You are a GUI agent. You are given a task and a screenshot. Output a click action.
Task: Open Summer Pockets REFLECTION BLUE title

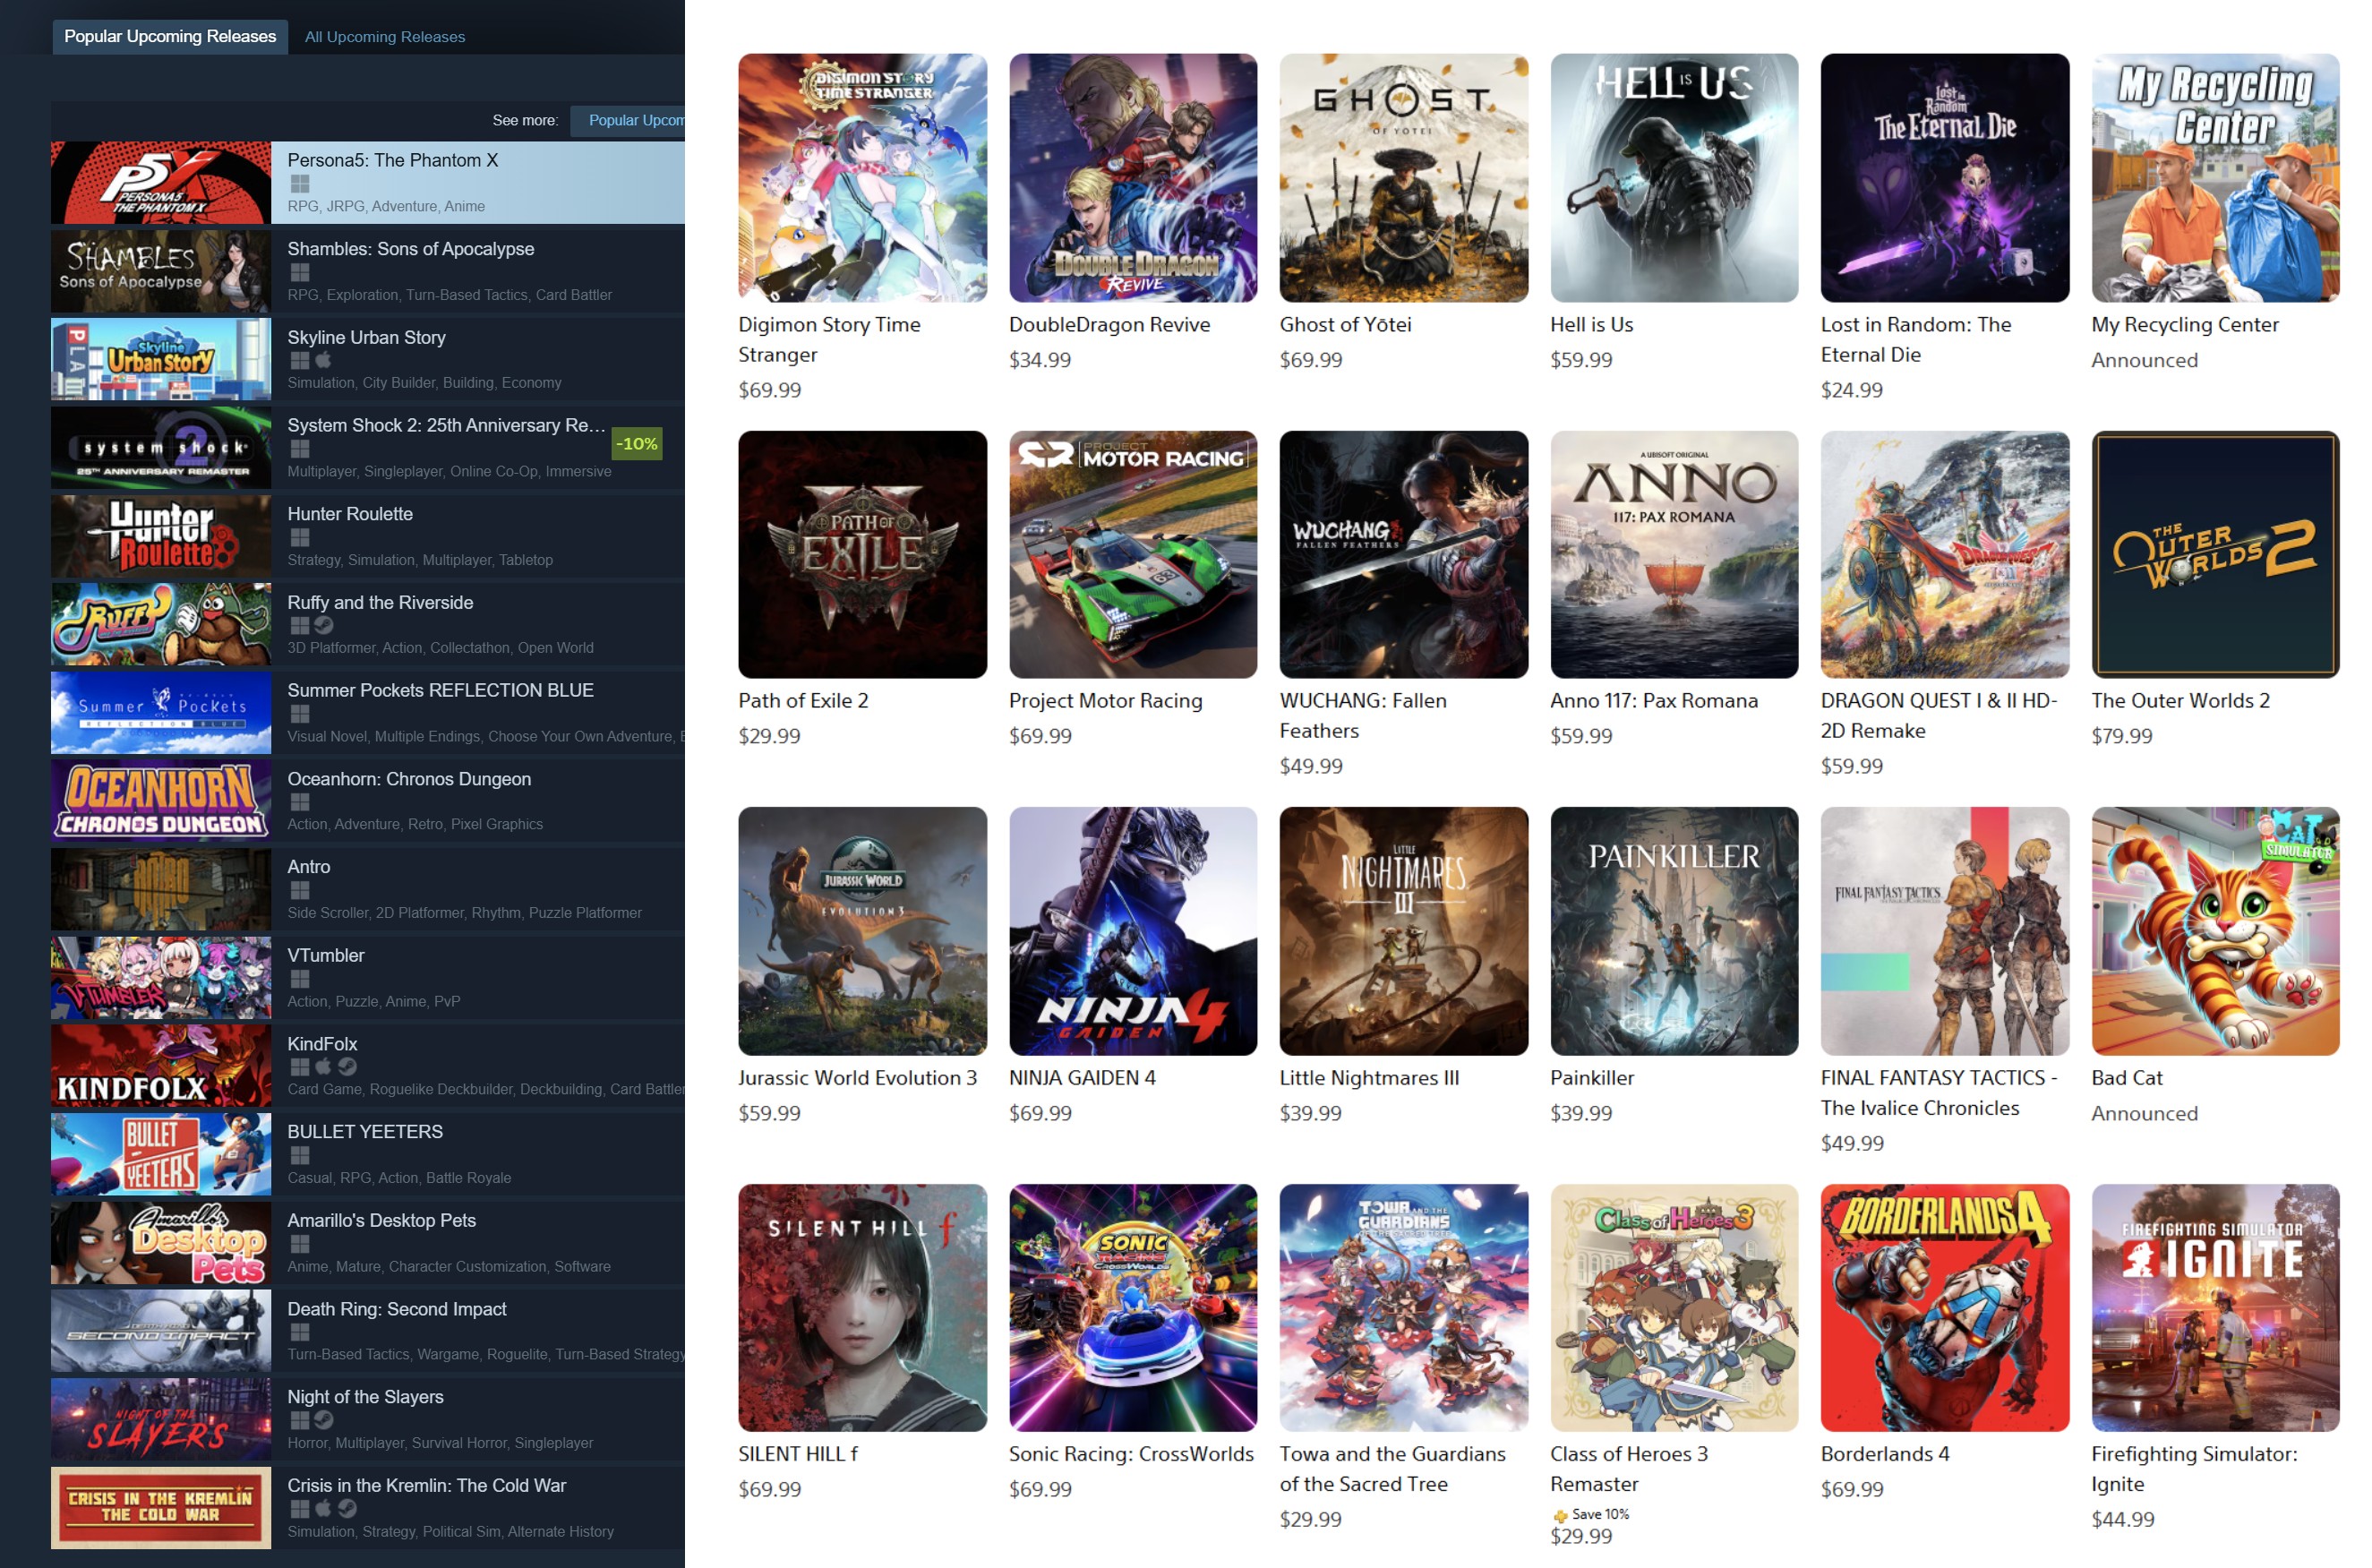click(440, 690)
